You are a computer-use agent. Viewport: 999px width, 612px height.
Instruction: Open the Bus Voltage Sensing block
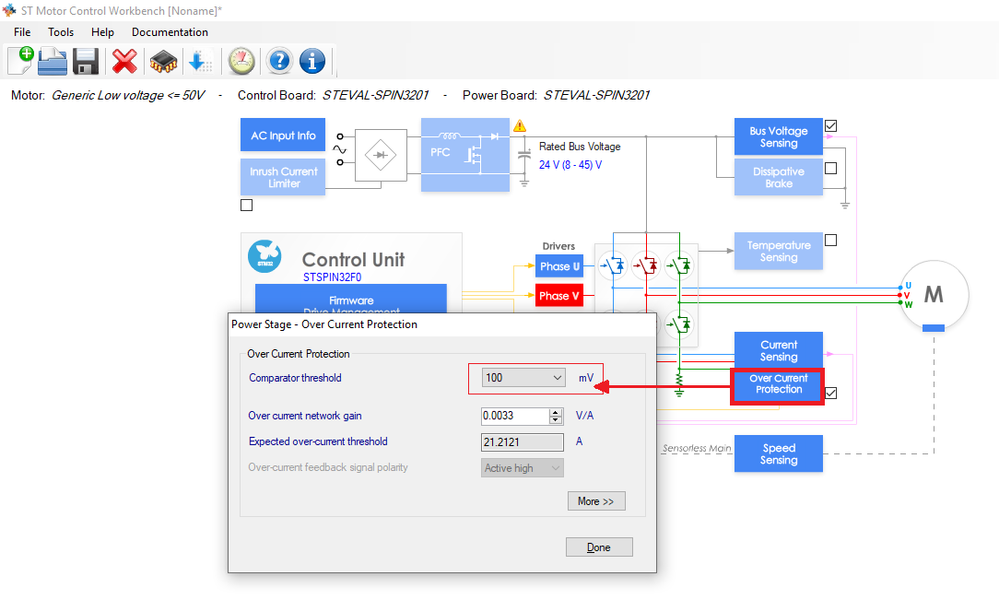[779, 137]
